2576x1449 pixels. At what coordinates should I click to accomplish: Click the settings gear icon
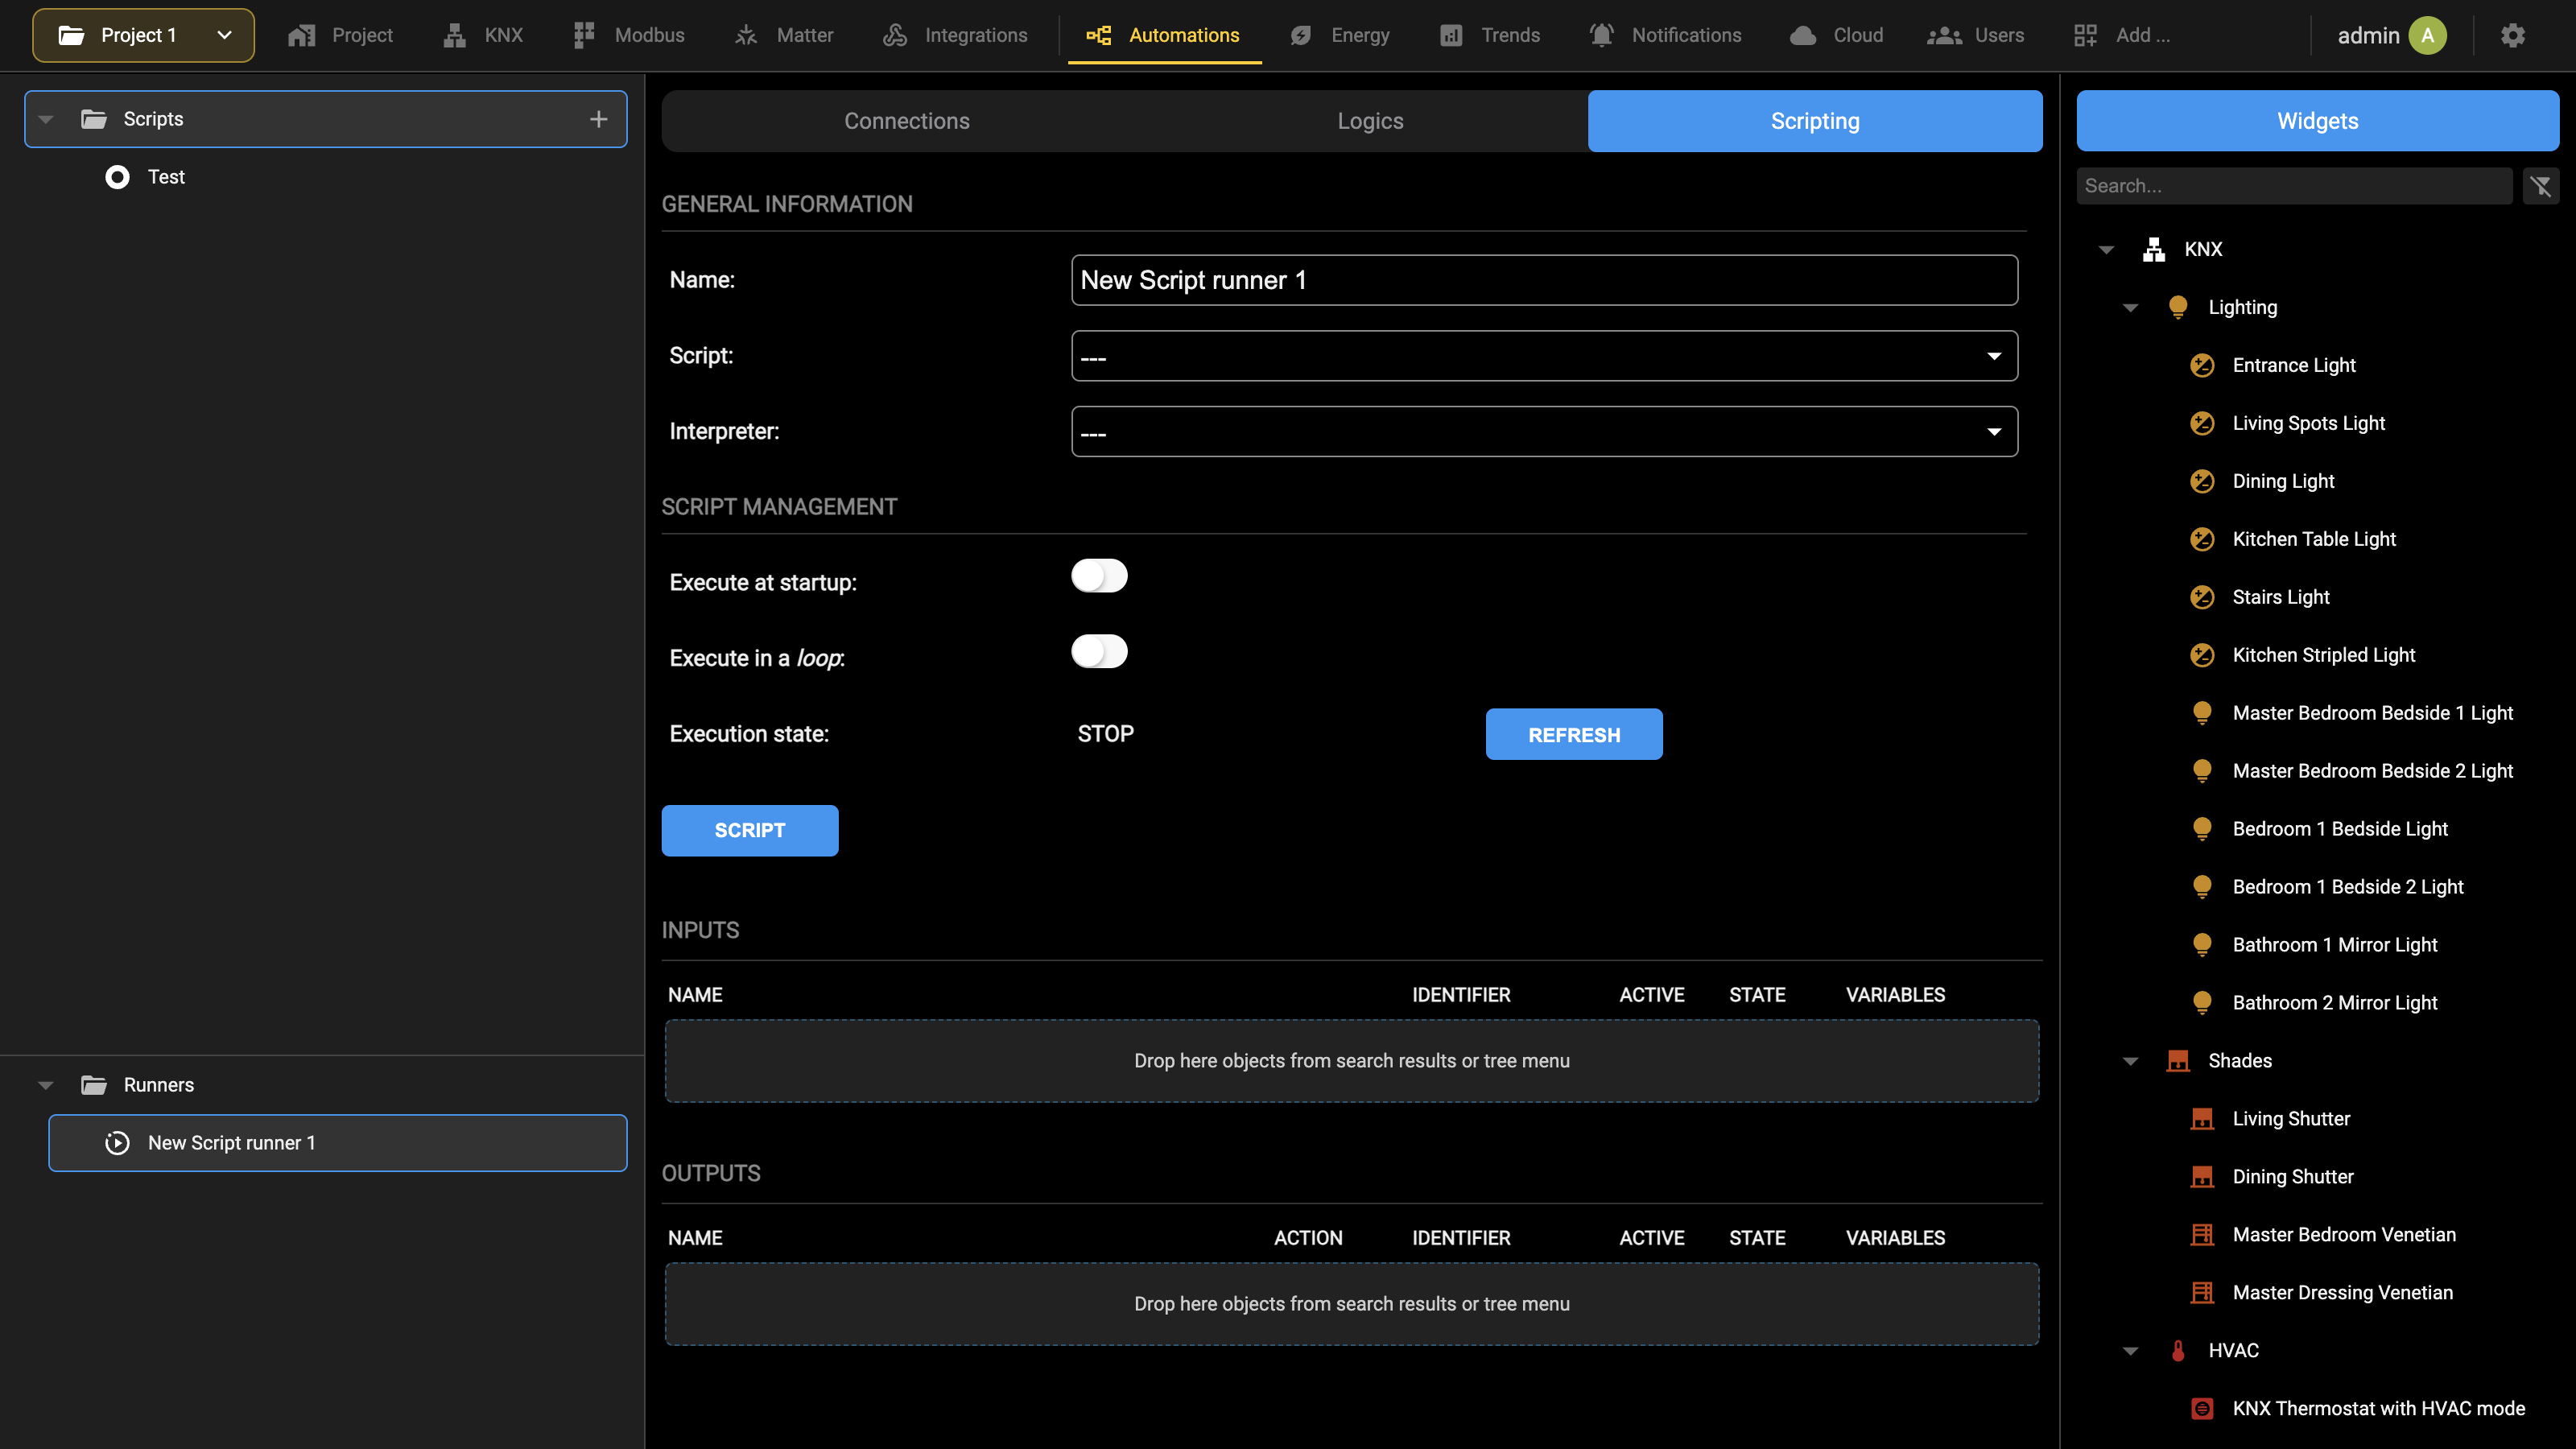(2512, 35)
